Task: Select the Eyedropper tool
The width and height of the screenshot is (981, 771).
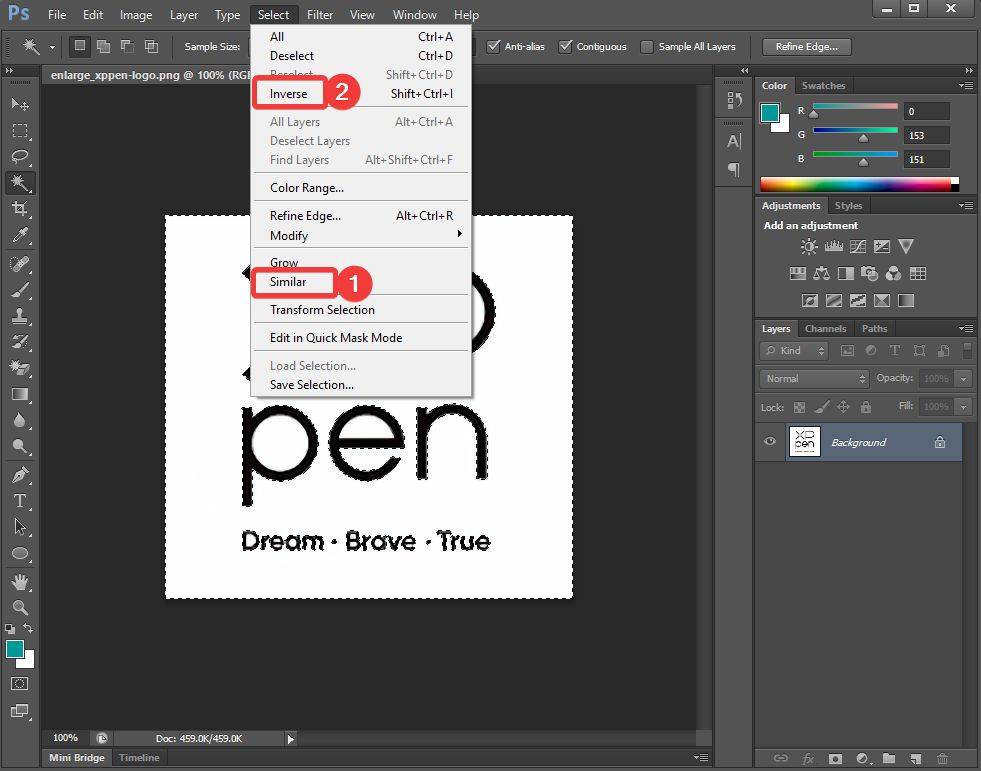Action: click(20, 236)
